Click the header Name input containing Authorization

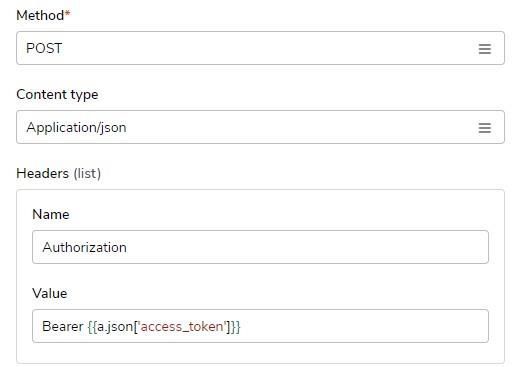tap(260, 247)
